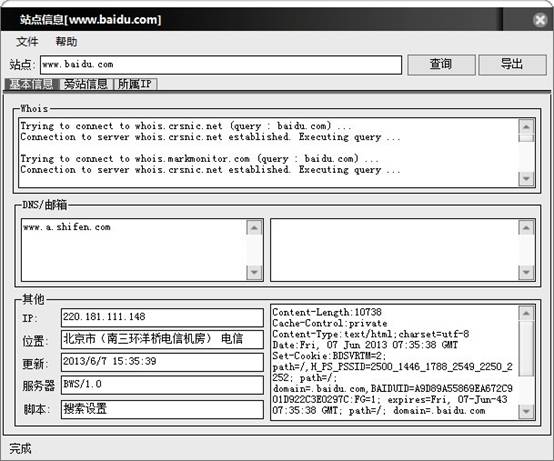Click the IP field showing 220.181.111.148

tap(162, 317)
